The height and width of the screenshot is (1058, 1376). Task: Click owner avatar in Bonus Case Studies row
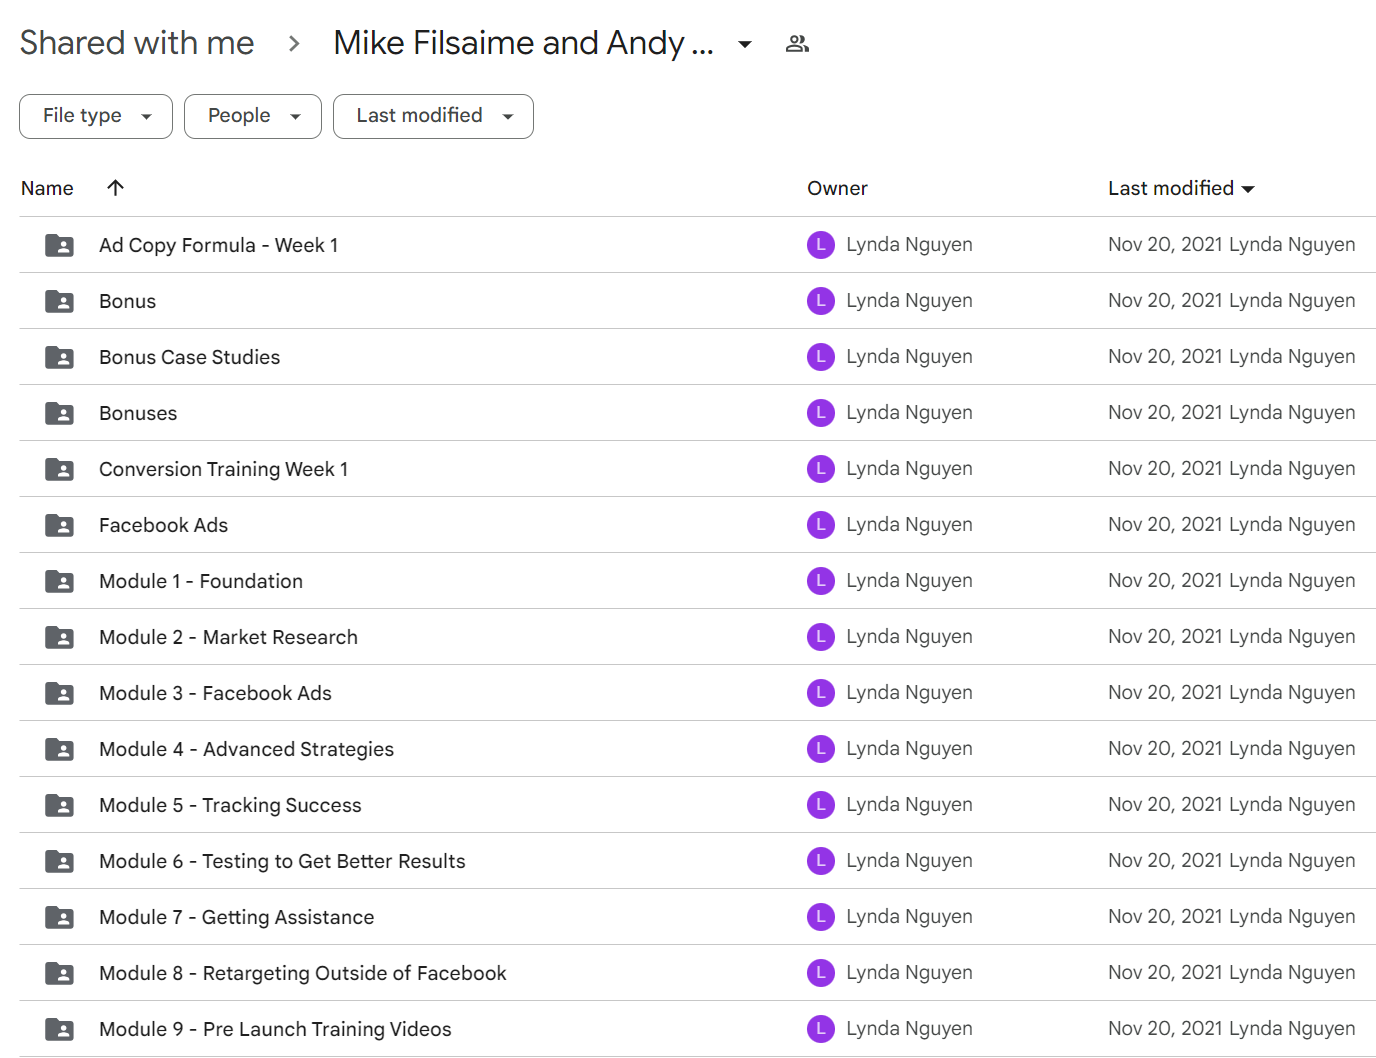tap(821, 357)
